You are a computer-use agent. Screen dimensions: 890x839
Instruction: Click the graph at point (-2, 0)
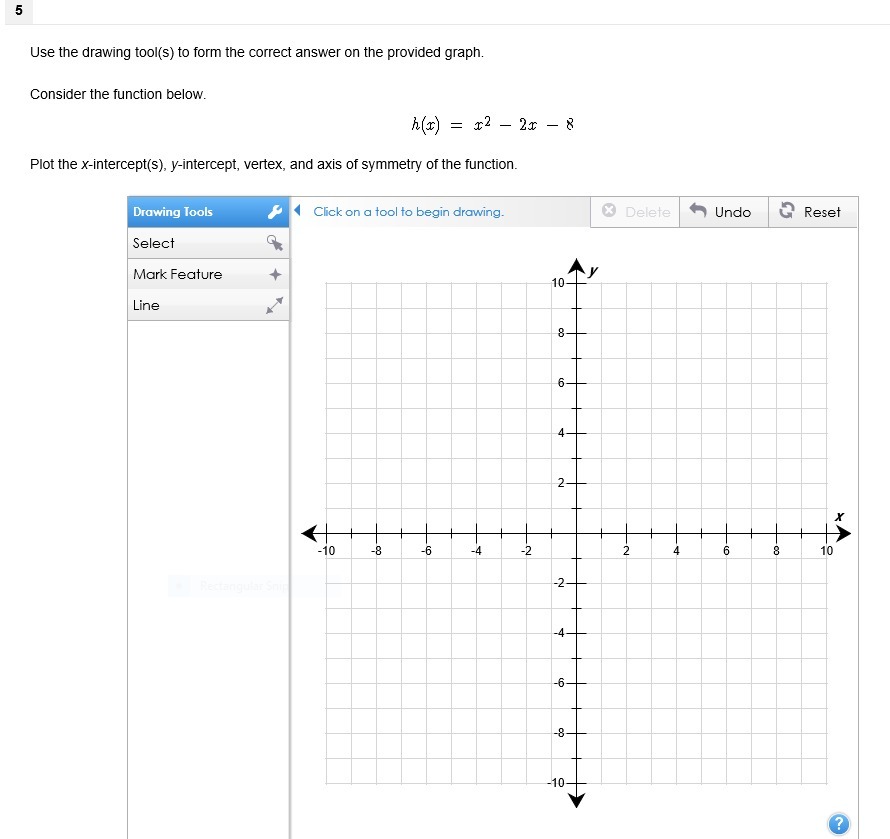click(x=526, y=533)
